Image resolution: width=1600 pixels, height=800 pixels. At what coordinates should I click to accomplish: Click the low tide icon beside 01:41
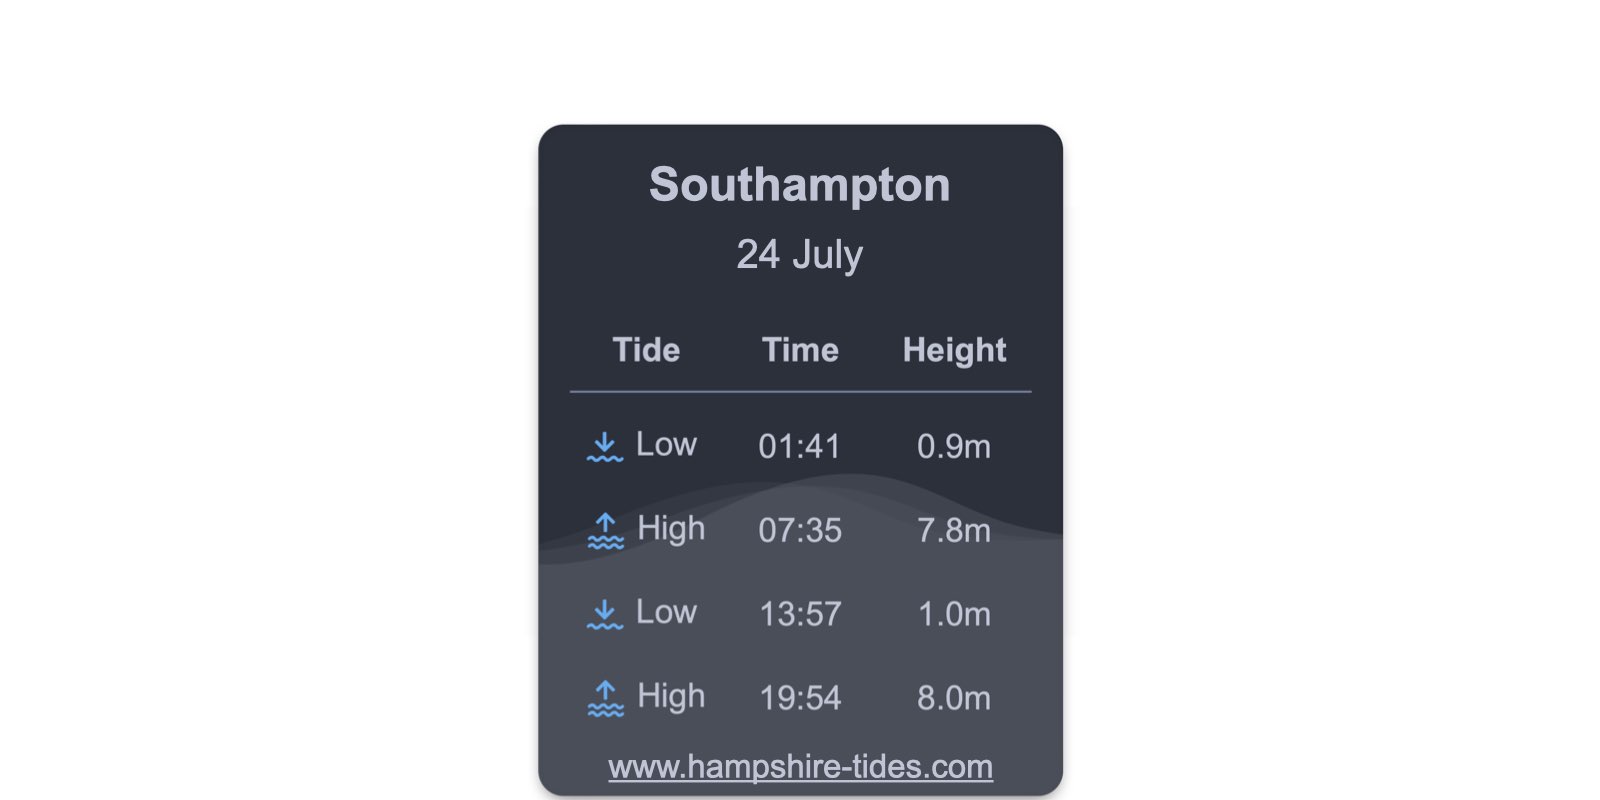point(605,447)
